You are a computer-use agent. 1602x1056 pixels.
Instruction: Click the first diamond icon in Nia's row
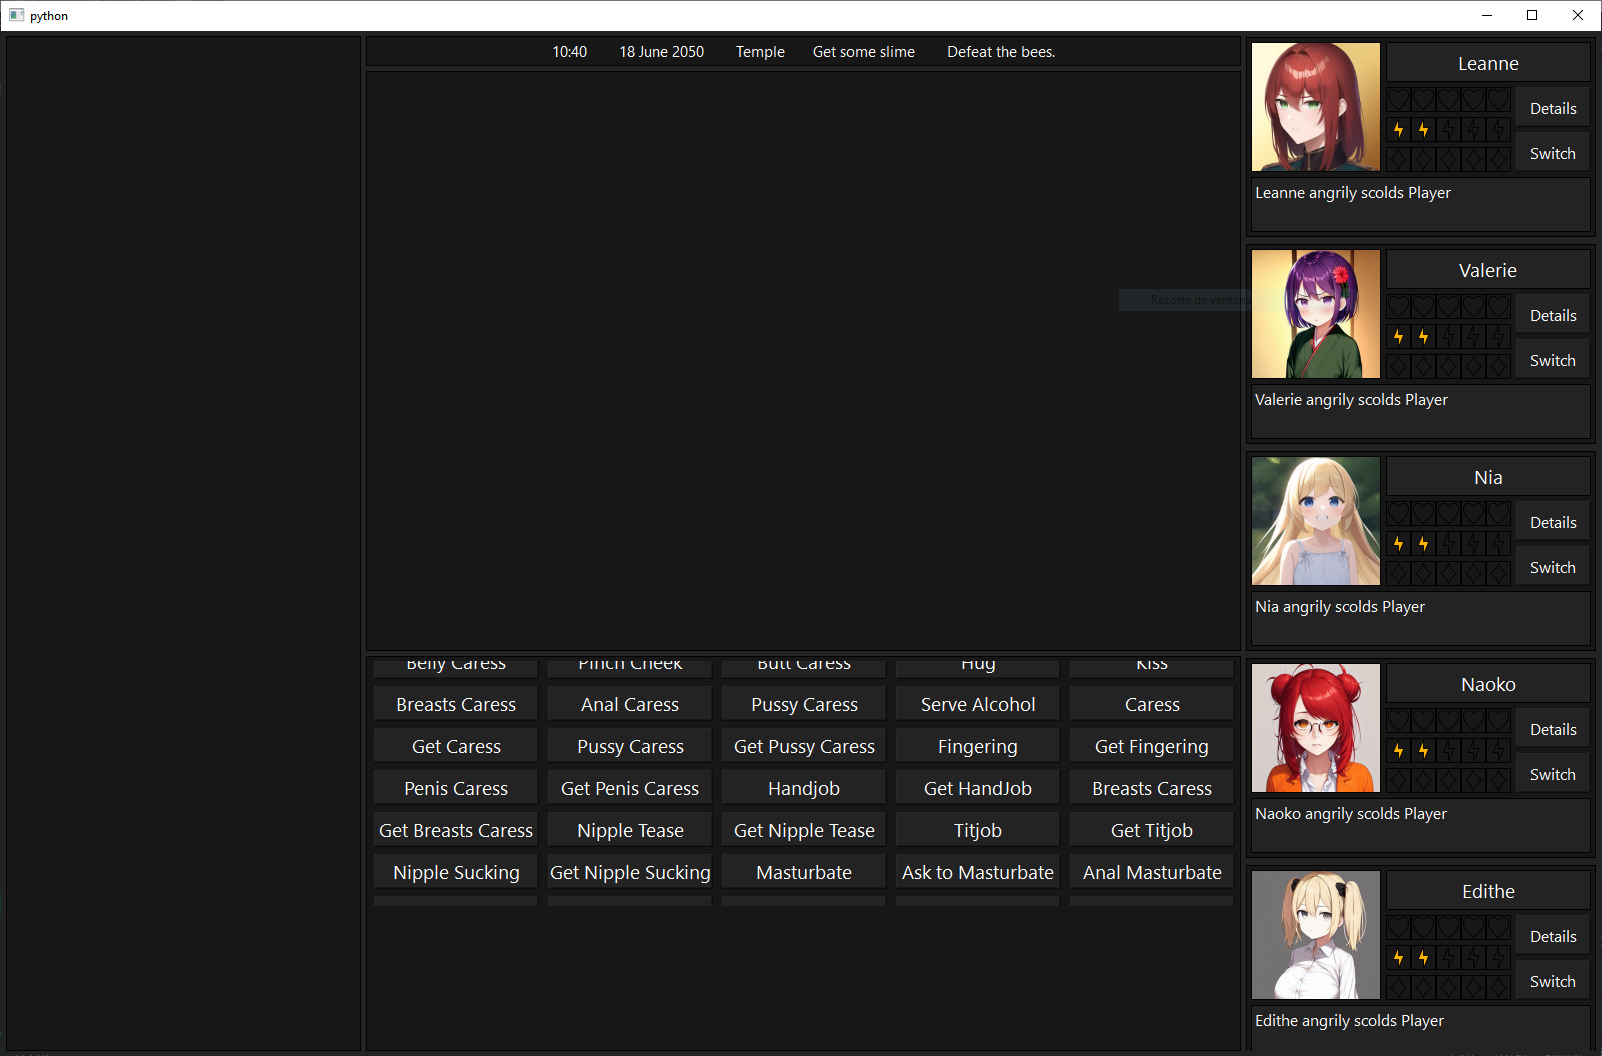(1398, 573)
